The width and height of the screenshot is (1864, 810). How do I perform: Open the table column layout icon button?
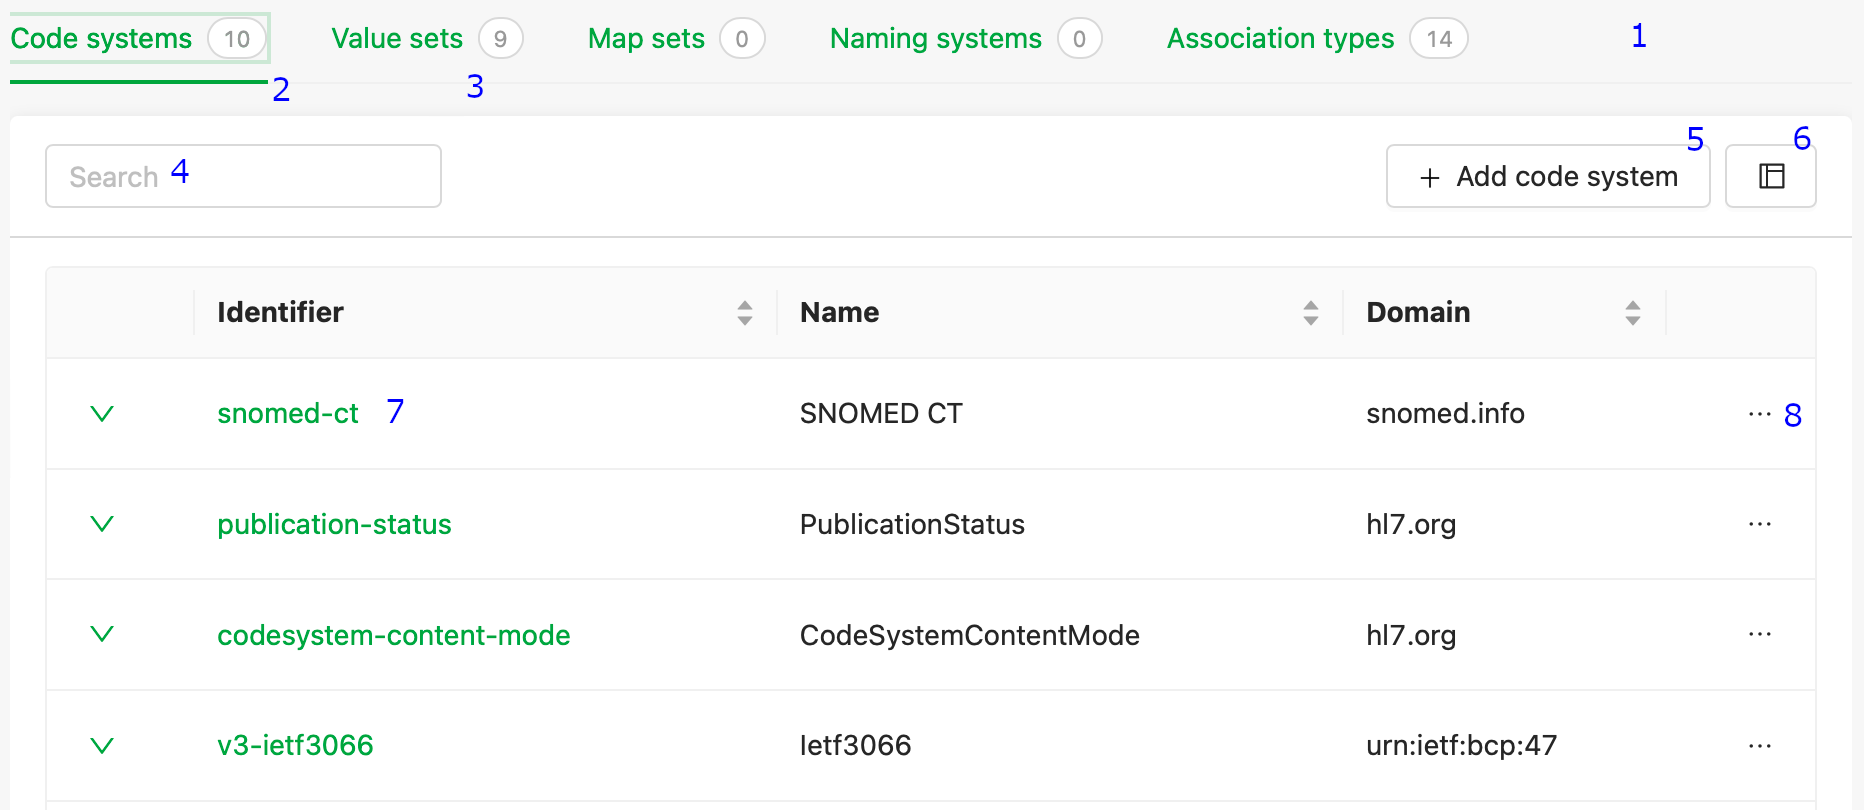coord(1771,176)
